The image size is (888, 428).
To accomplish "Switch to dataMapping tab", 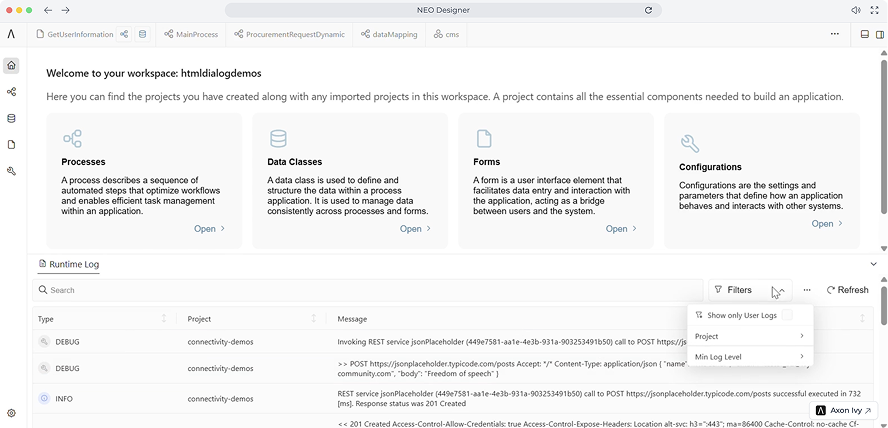I will click(x=388, y=34).
